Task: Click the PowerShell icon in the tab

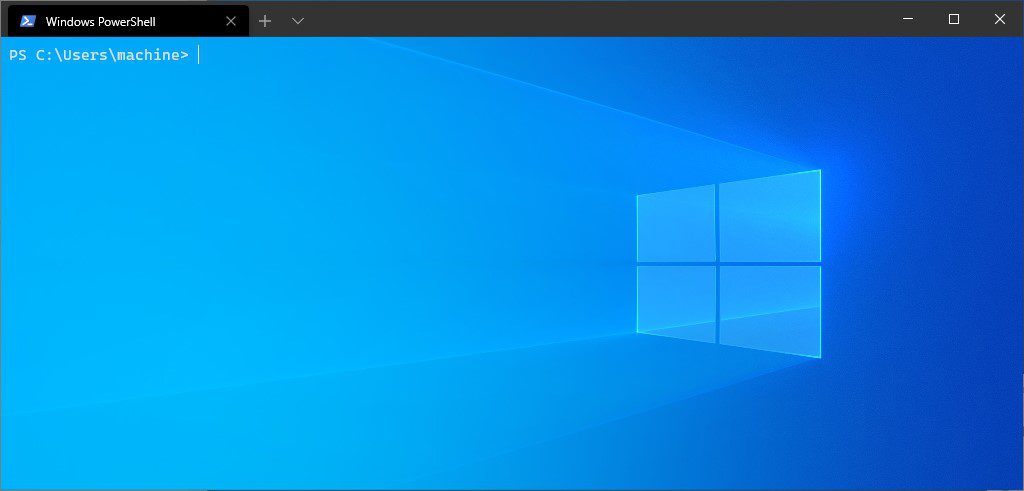Action: [27, 21]
